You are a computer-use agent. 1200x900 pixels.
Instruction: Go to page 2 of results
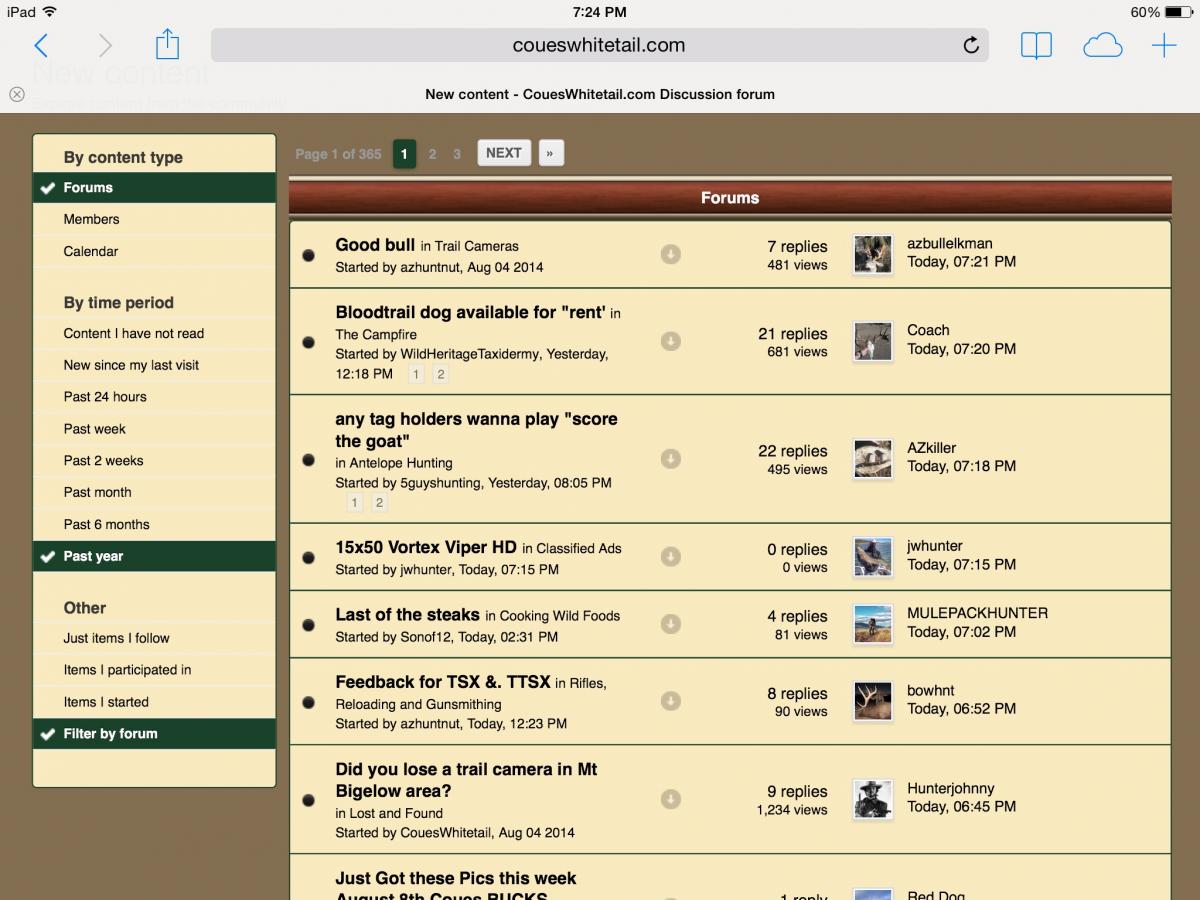click(x=432, y=154)
